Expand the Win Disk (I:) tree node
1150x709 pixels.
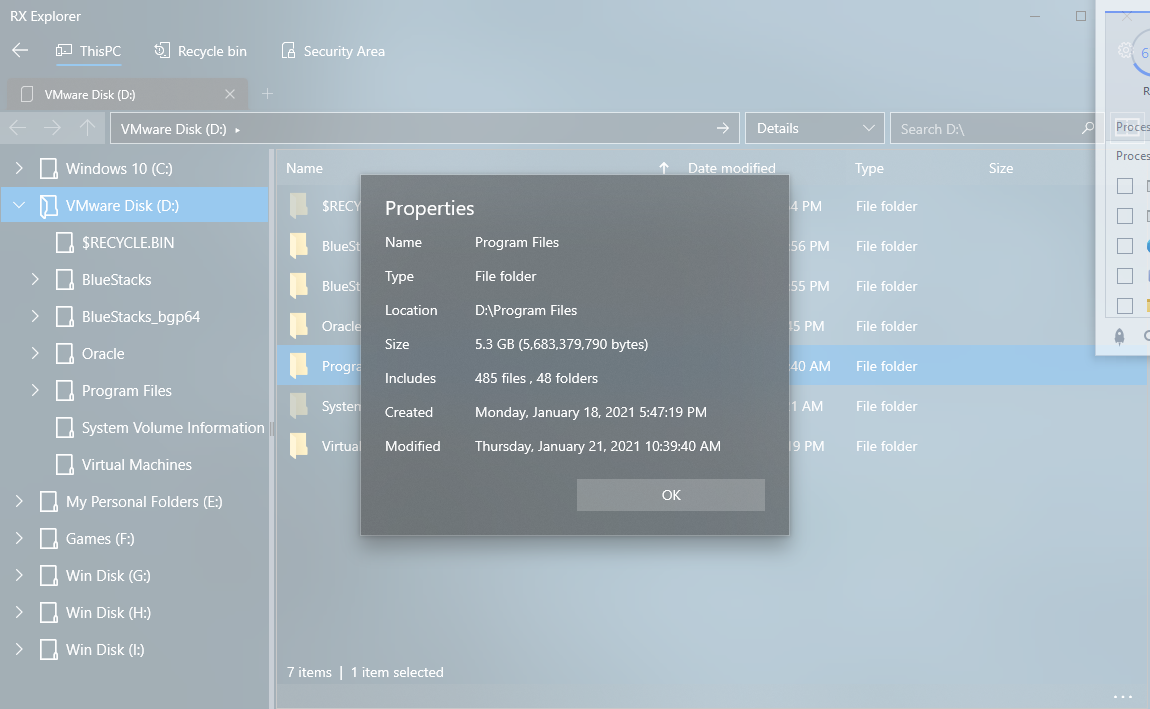(x=19, y=650)
